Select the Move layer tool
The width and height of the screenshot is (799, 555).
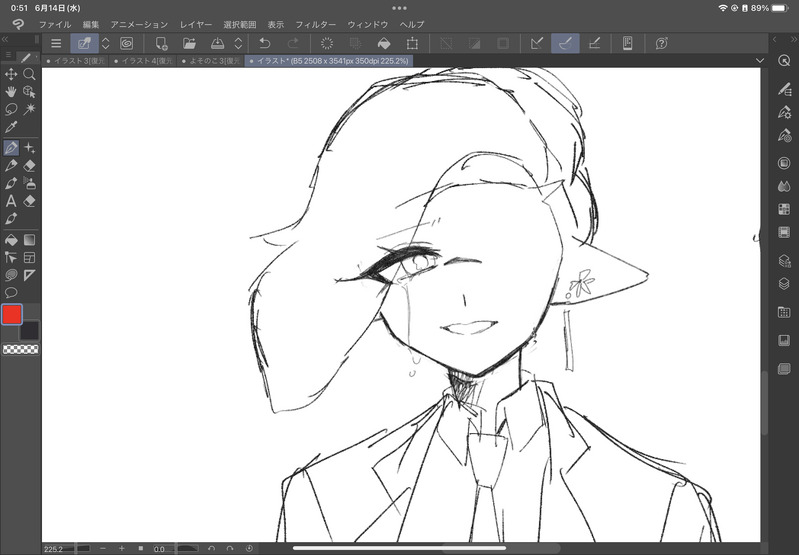coord(11,74)
